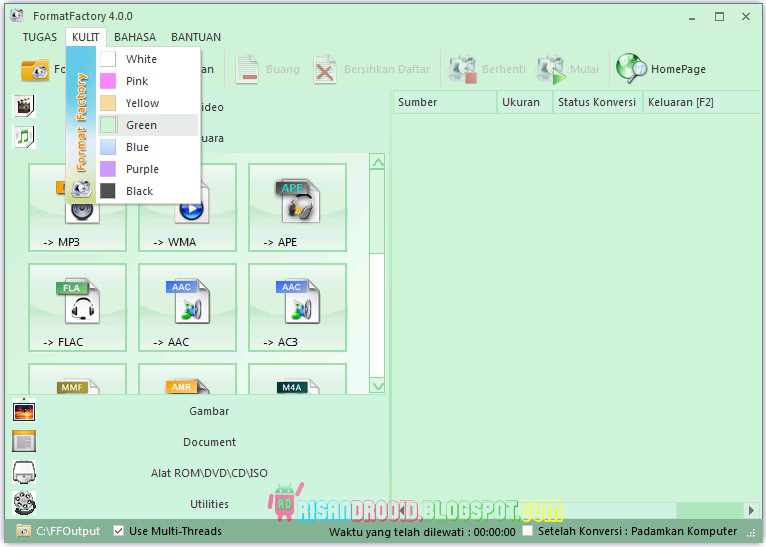
Task: Open the BAHASA language menu
Action: pyautogui.click(x=135, y=37)
